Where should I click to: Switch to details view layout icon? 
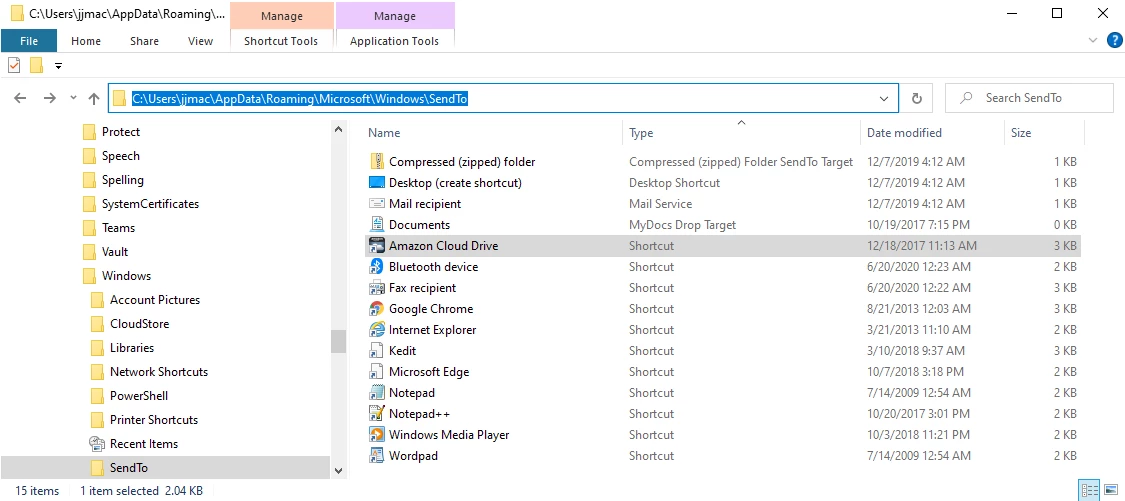point(1090,491)
